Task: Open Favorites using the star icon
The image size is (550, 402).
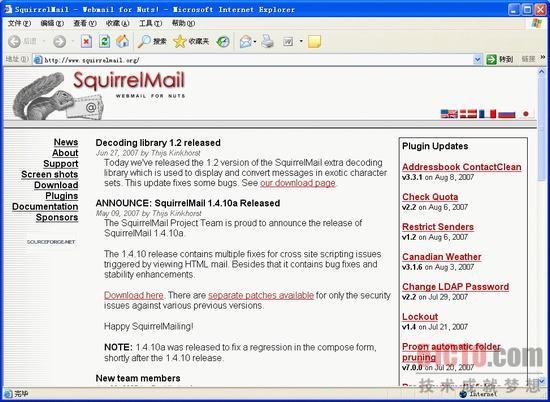Action: (180, 41)
